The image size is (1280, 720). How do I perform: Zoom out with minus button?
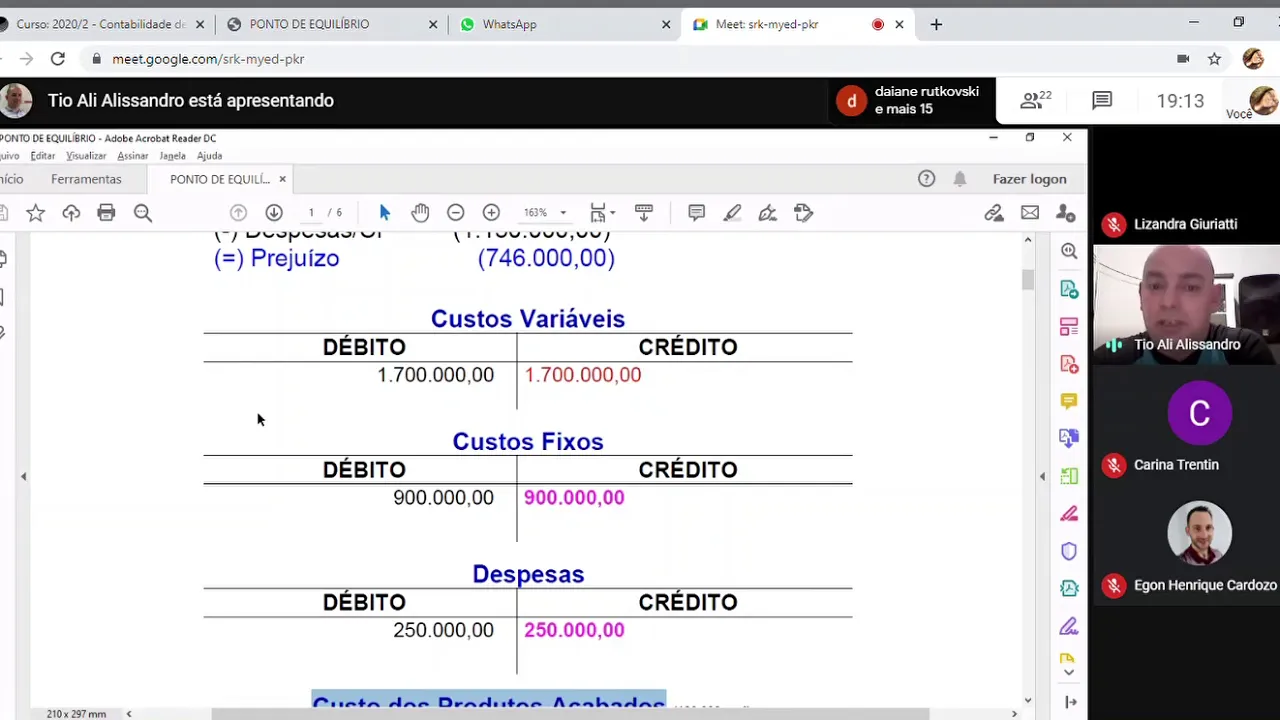point(455,212)
